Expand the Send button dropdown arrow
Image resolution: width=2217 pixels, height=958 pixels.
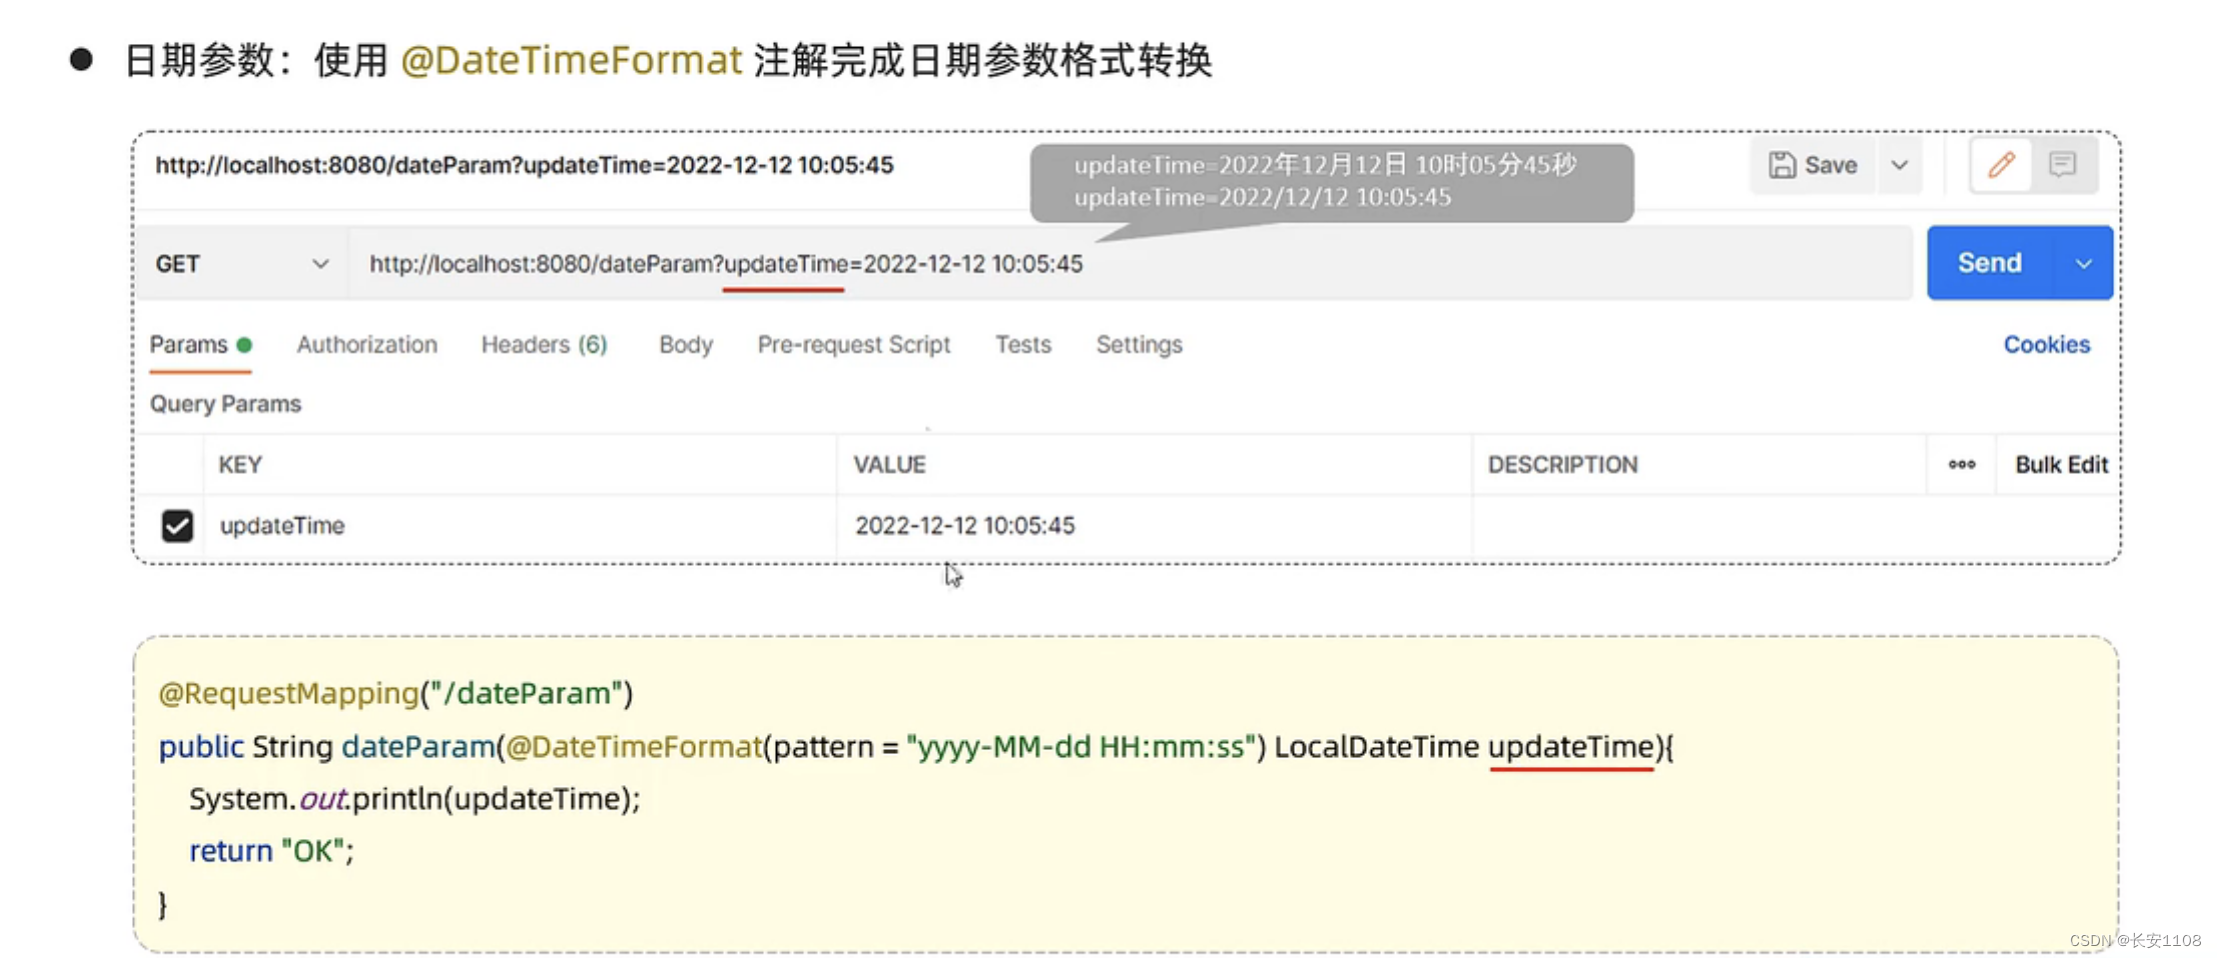click(2084, 264)
